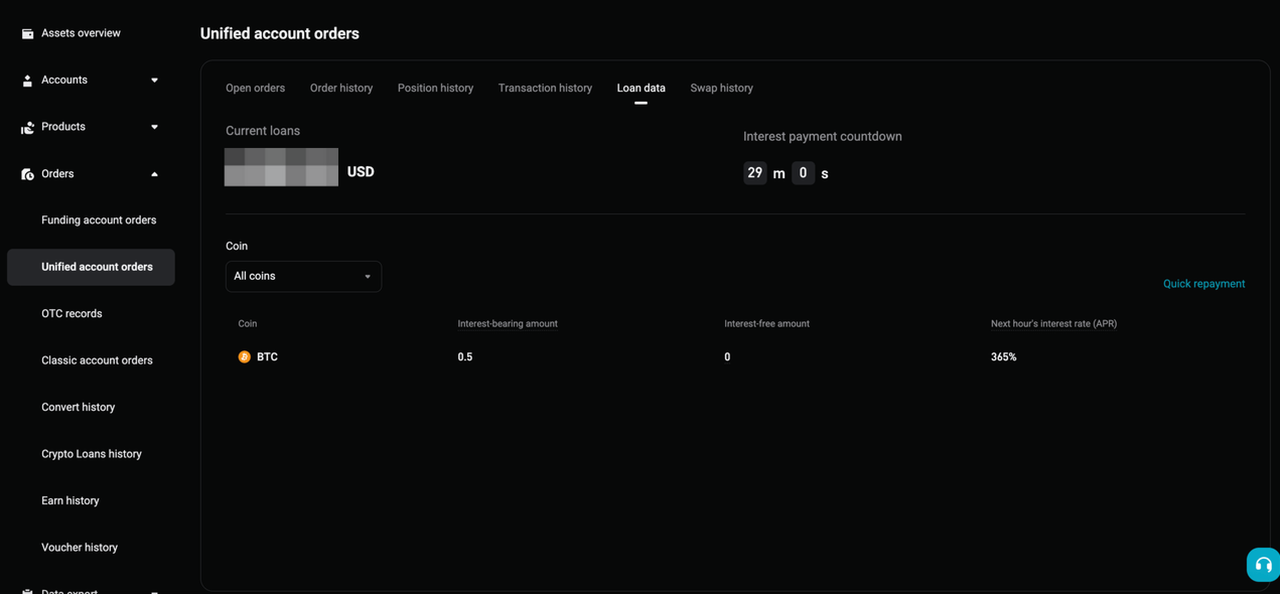Select Unified account orders in sidebar

click(91, 267)
